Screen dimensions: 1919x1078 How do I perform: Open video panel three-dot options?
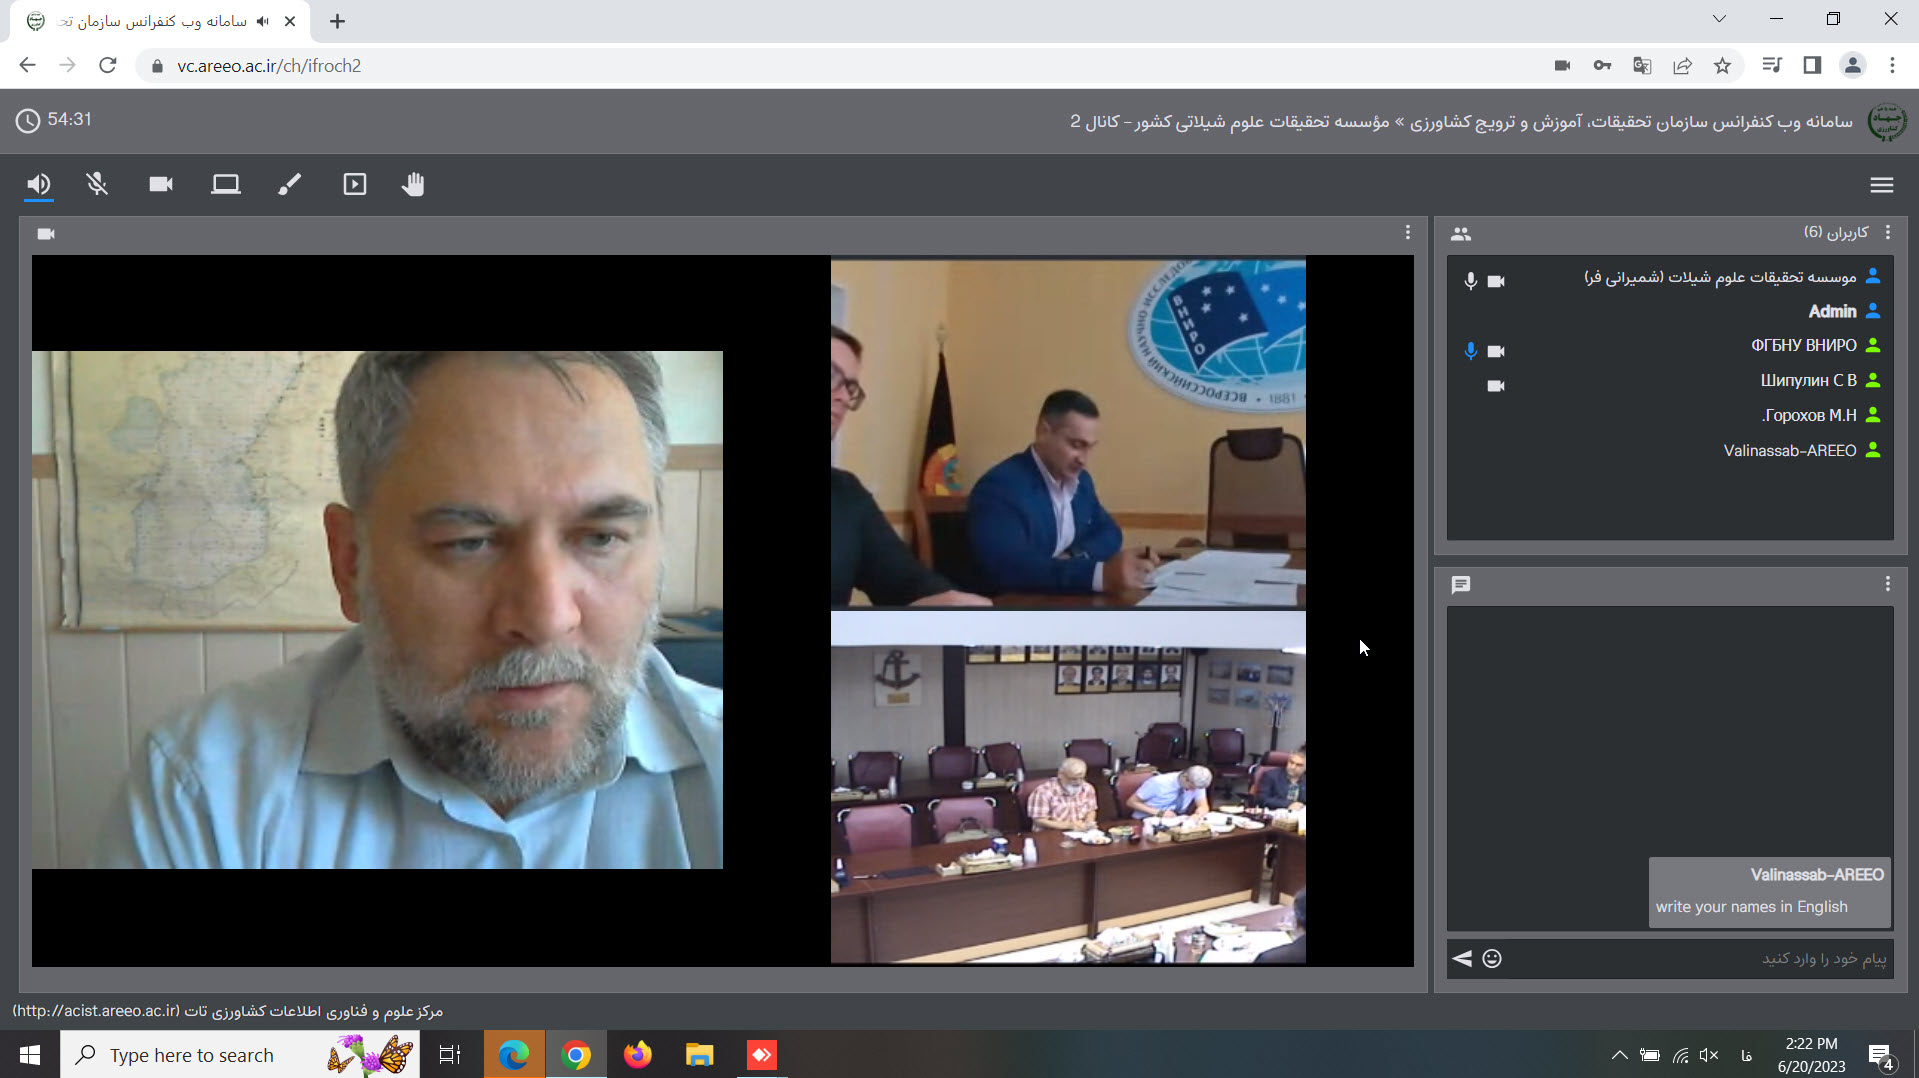tap(1407, 232)
